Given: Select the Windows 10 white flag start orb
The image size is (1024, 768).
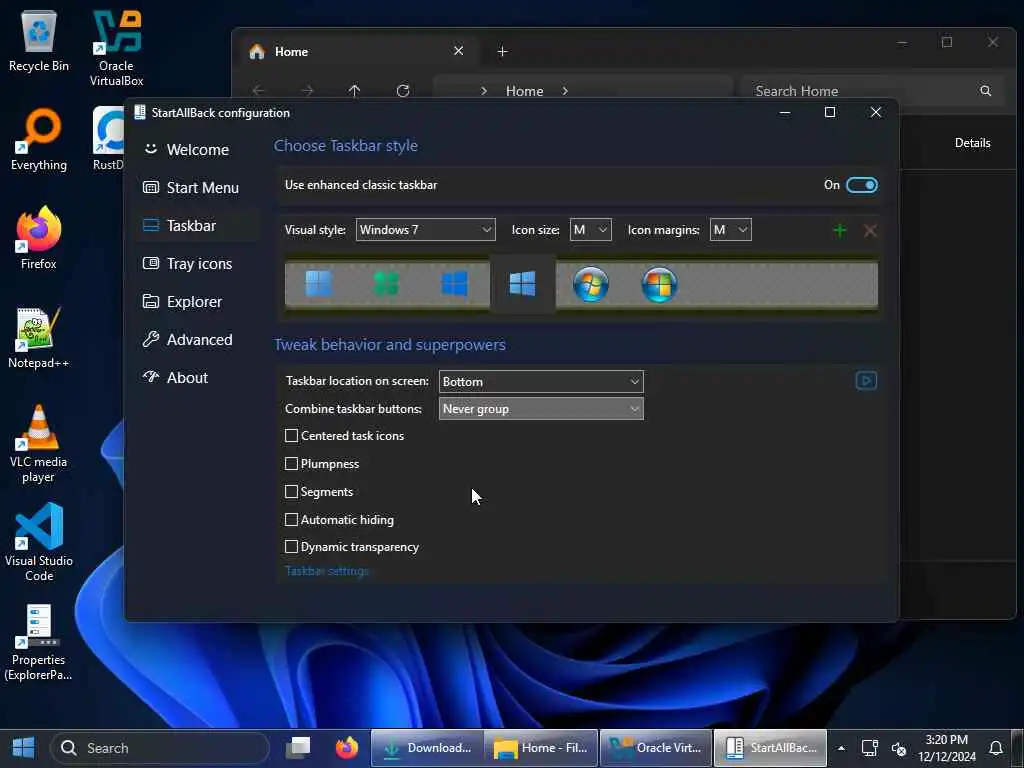Looking at the screenshot, I should (x=522, y=284).
